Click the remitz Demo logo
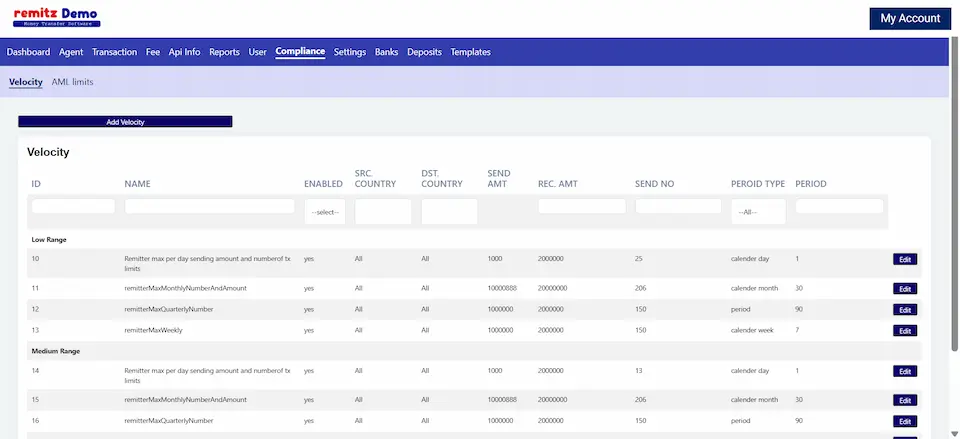Viewport: 960px width, 439px height. point(56,17)
